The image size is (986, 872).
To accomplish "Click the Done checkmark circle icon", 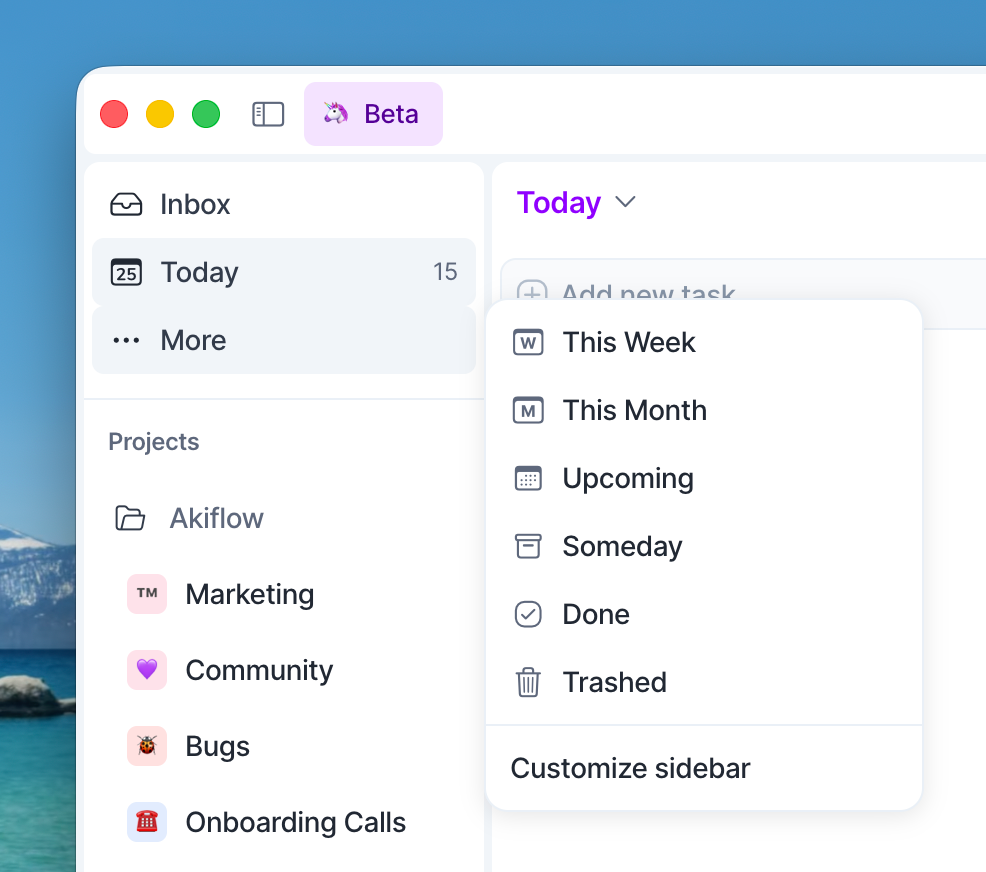I will point(528,614).
